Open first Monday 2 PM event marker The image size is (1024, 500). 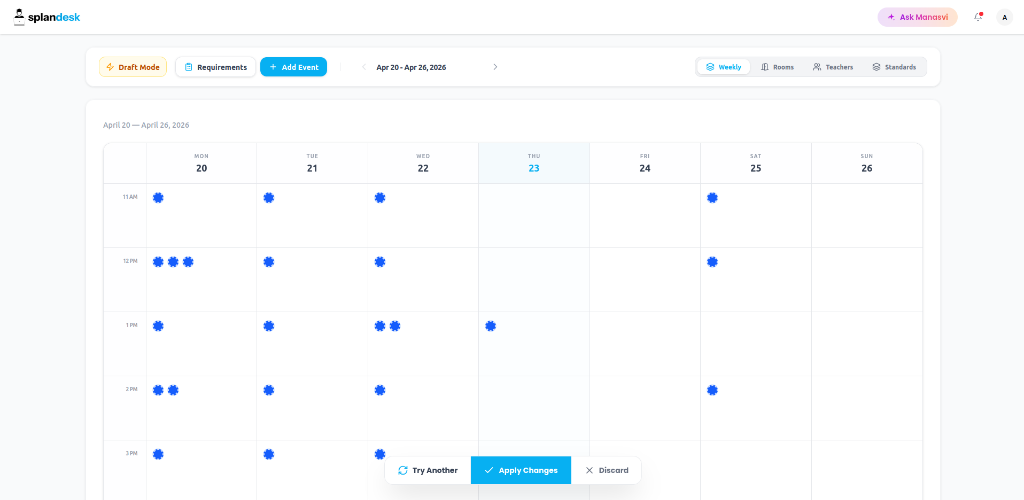[x=158, y=390]
